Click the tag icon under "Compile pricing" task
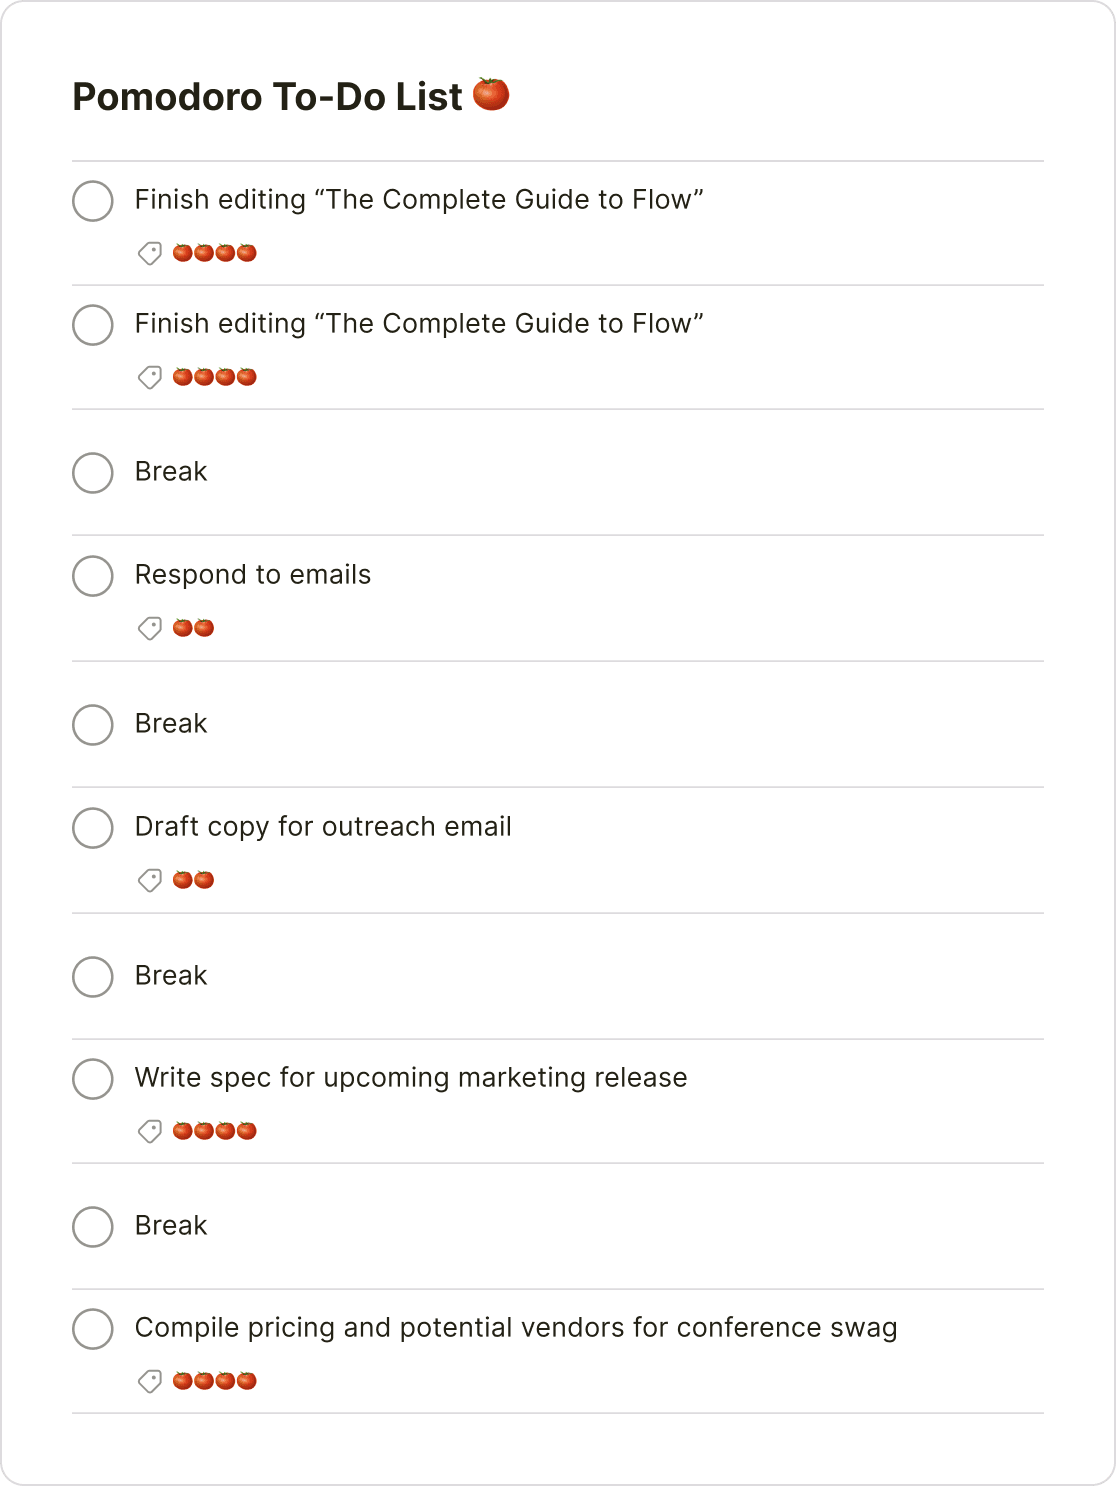 pos(150,1381)
